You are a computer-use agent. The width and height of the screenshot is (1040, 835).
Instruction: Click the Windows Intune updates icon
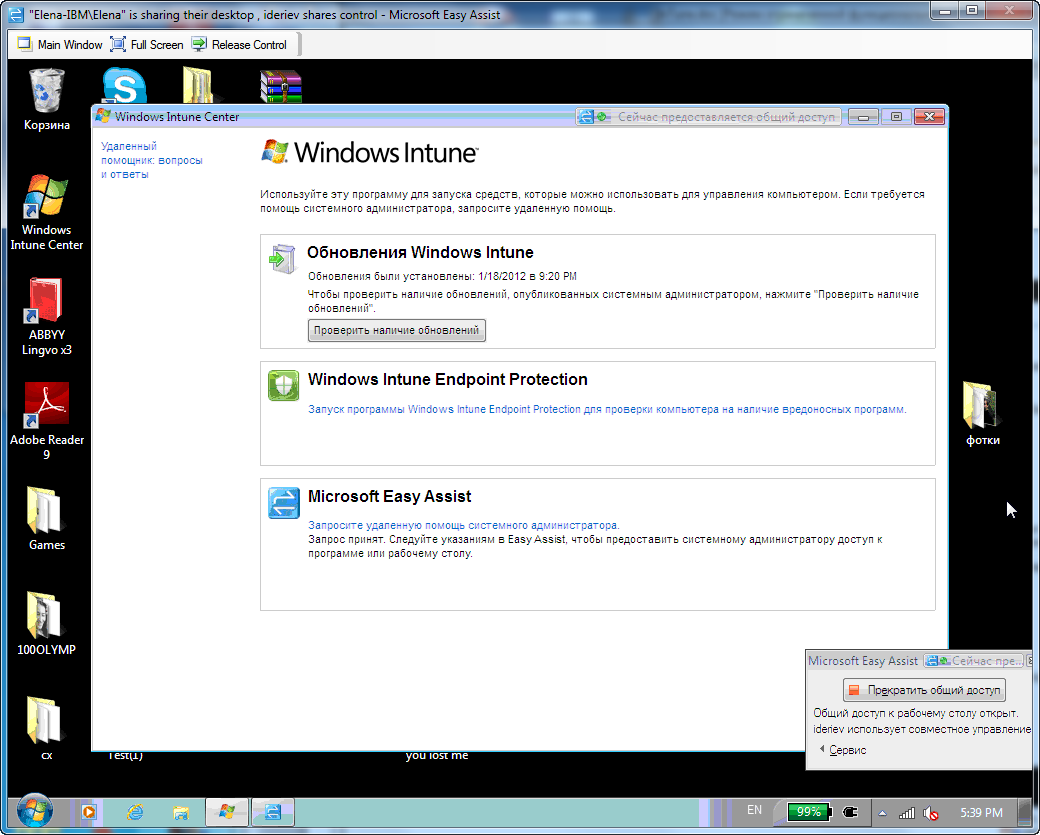[283, 259]
